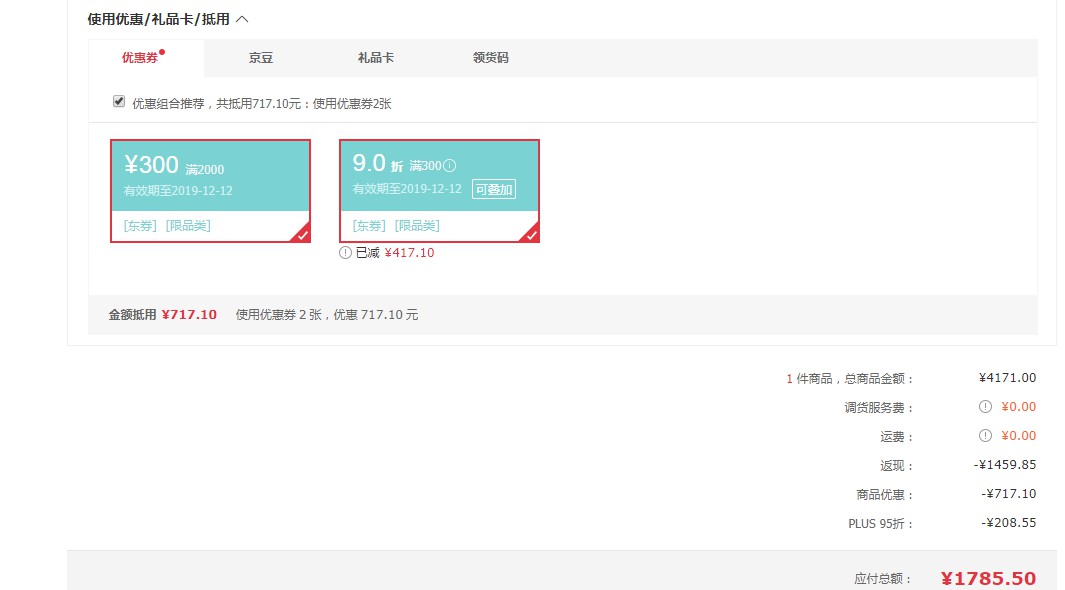Click info icon beside 已减 ¥417.10
This screenshot has height=590, width=1065.
click(345, 253)
